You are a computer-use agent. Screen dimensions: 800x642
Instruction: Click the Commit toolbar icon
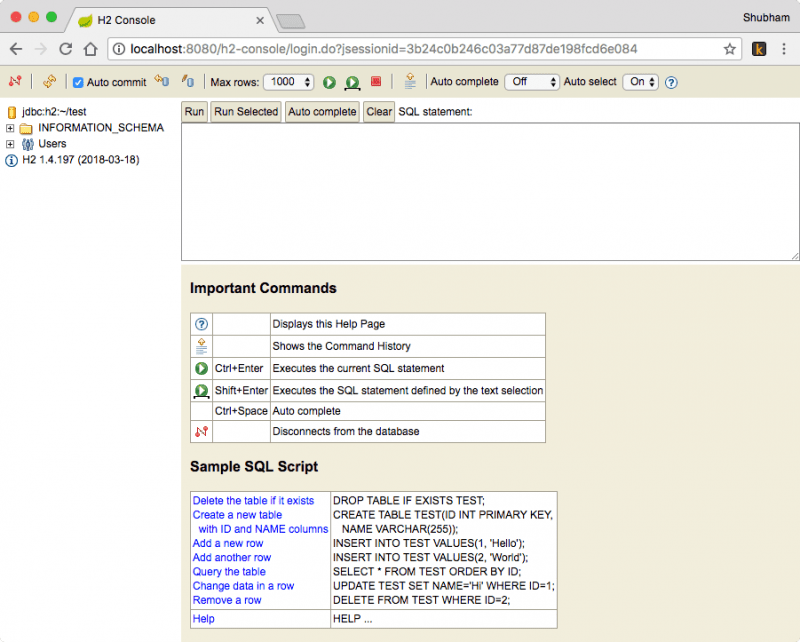tap(188, 81)
